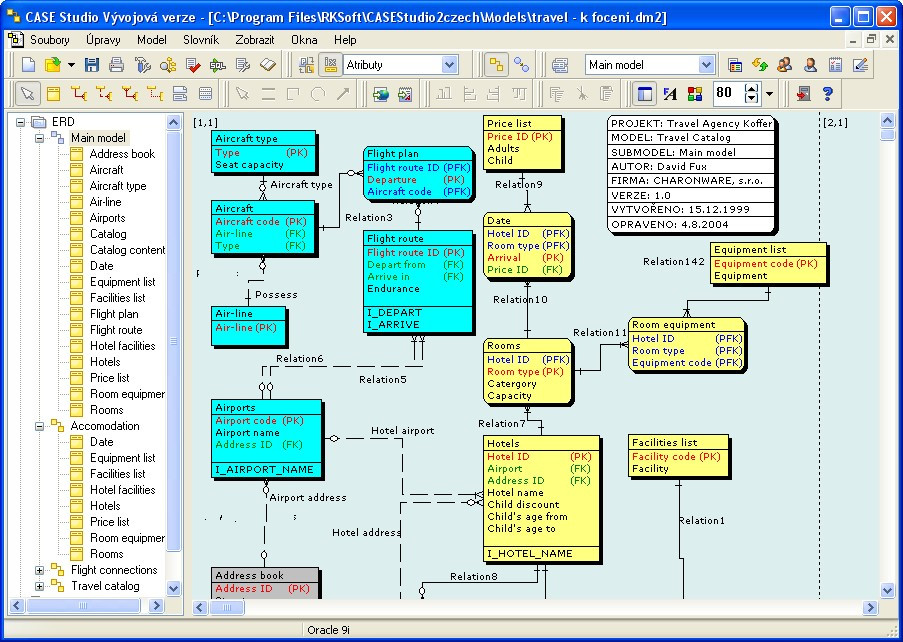
Task: Select Airports in the model tree
Action: (x=107, y=218)
